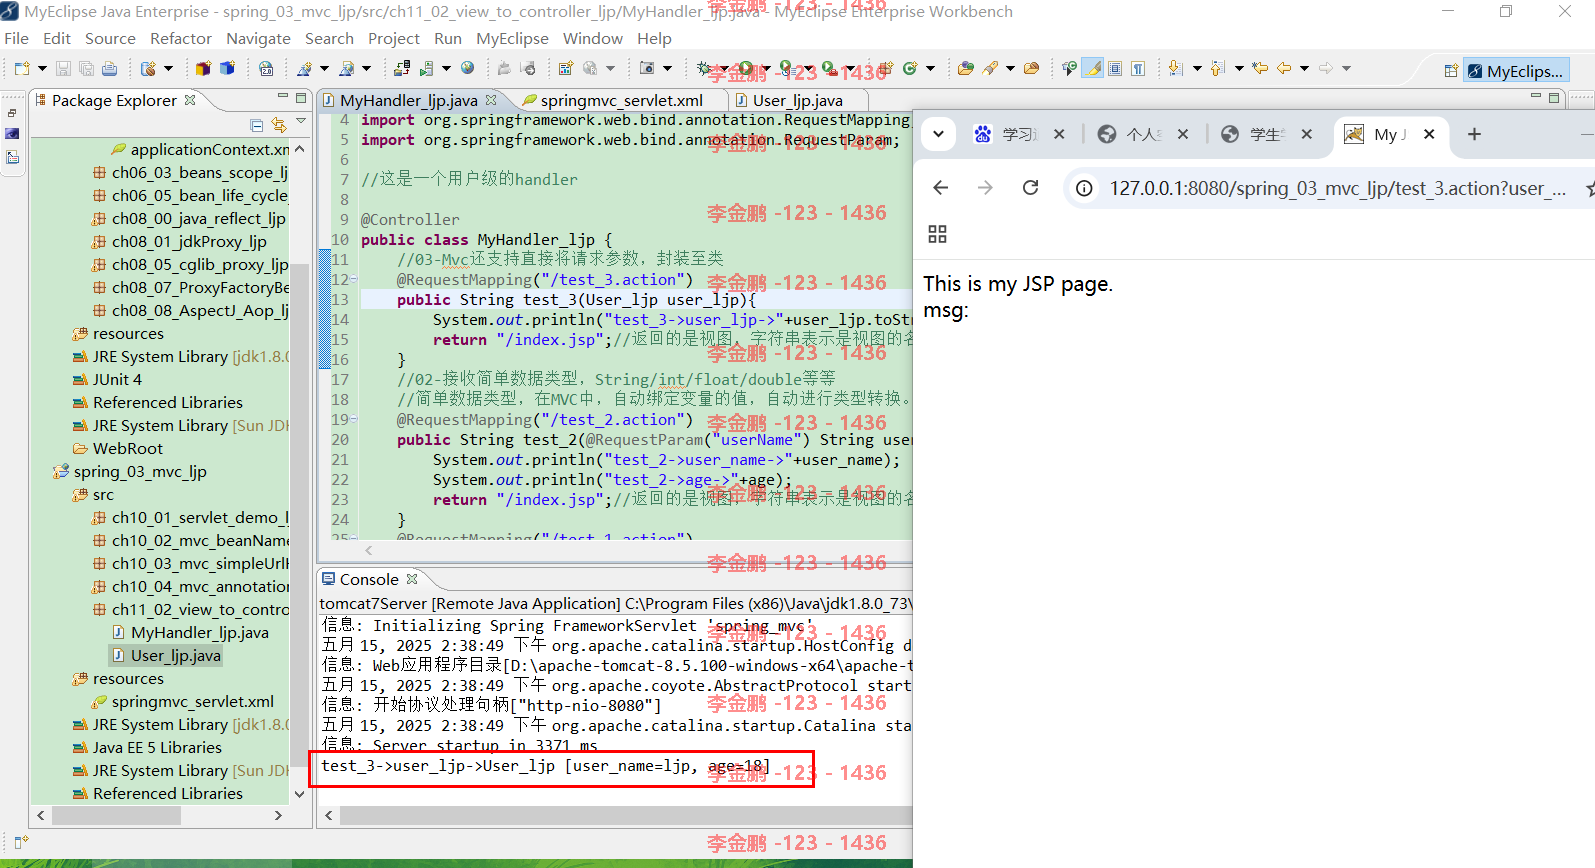Click the Print toolbar icon
The width and height of the screenshot is (1595, 868).
[x=109, y=69]
